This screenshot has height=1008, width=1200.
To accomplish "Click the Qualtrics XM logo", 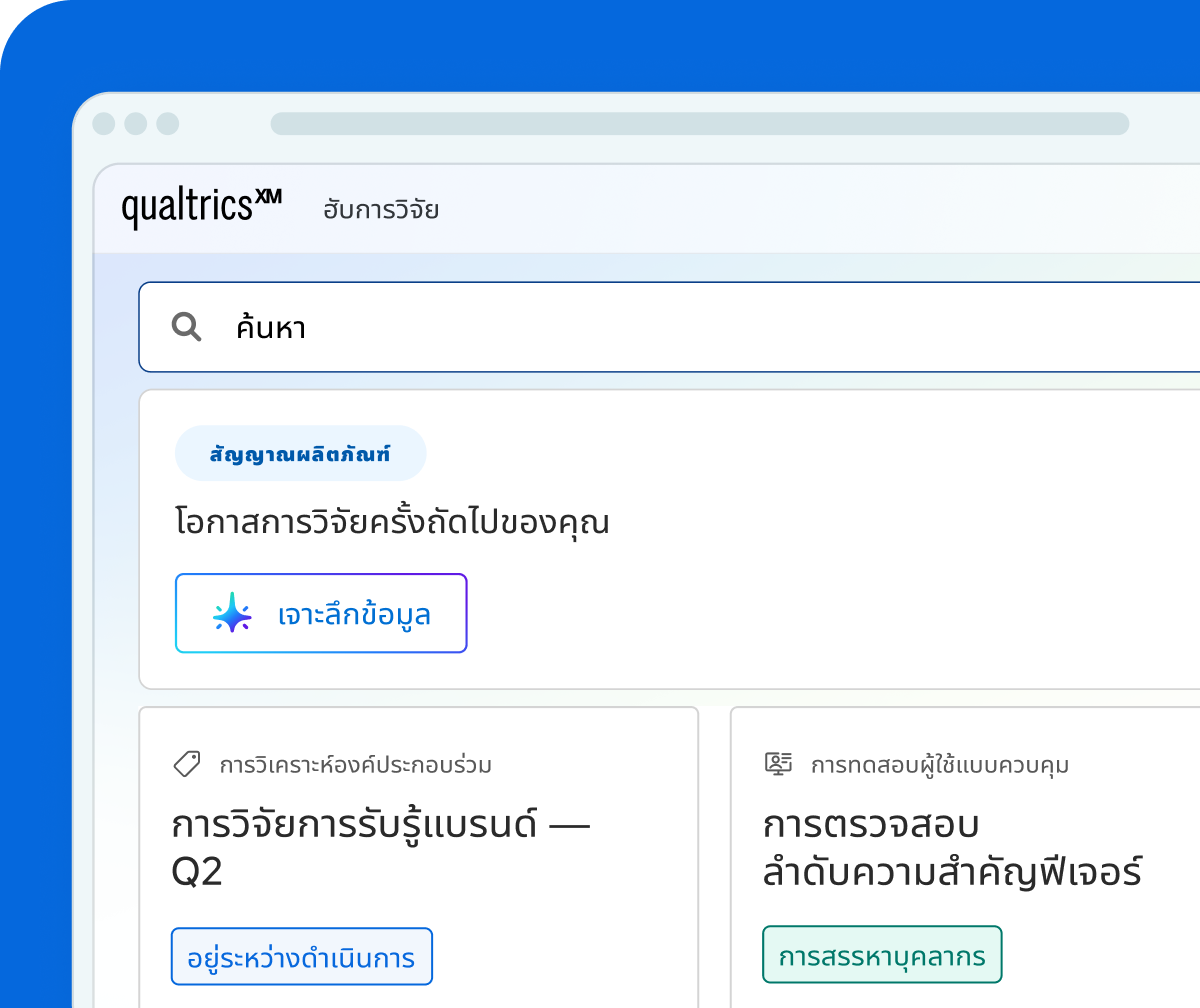I will [x=201, y=208].
